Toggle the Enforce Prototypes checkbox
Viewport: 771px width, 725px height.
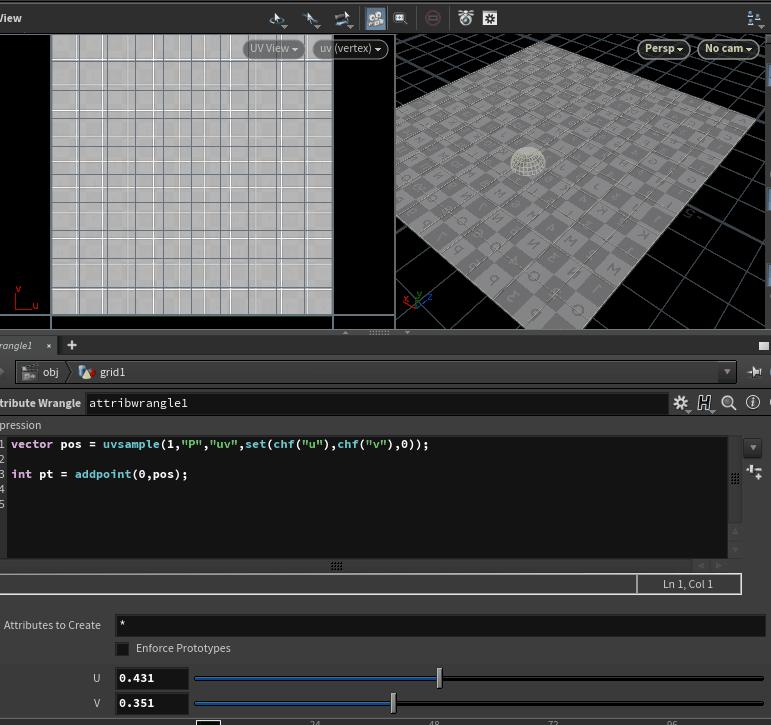coord(122,649)
